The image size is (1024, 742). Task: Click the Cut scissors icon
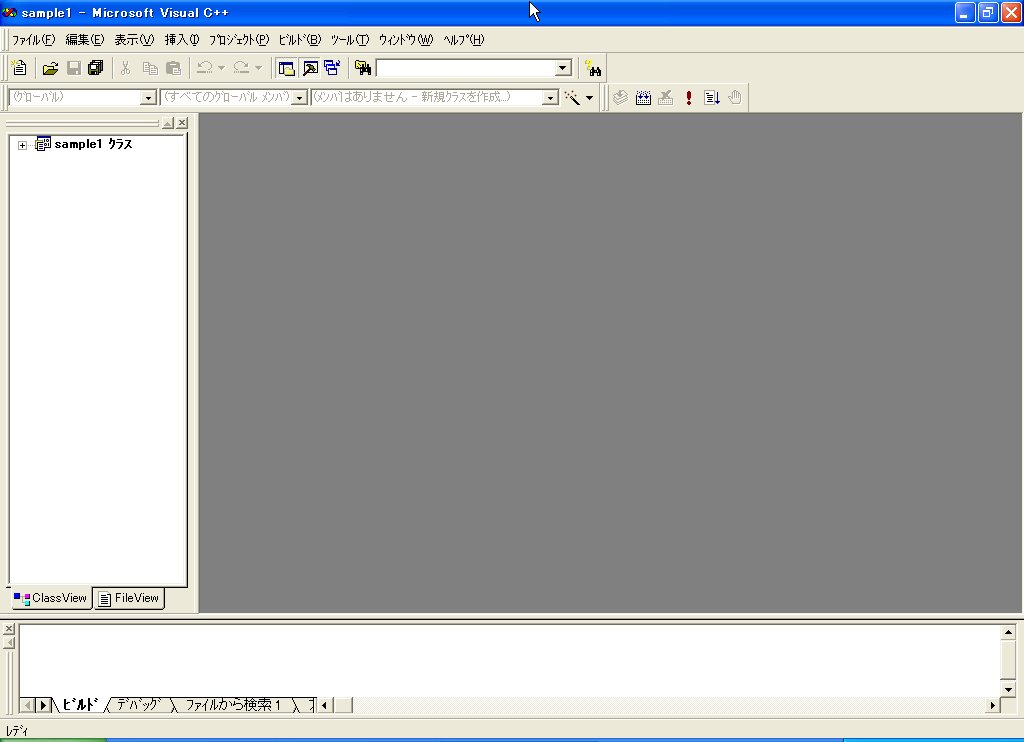pyautogui.click(x=126, y=68)
